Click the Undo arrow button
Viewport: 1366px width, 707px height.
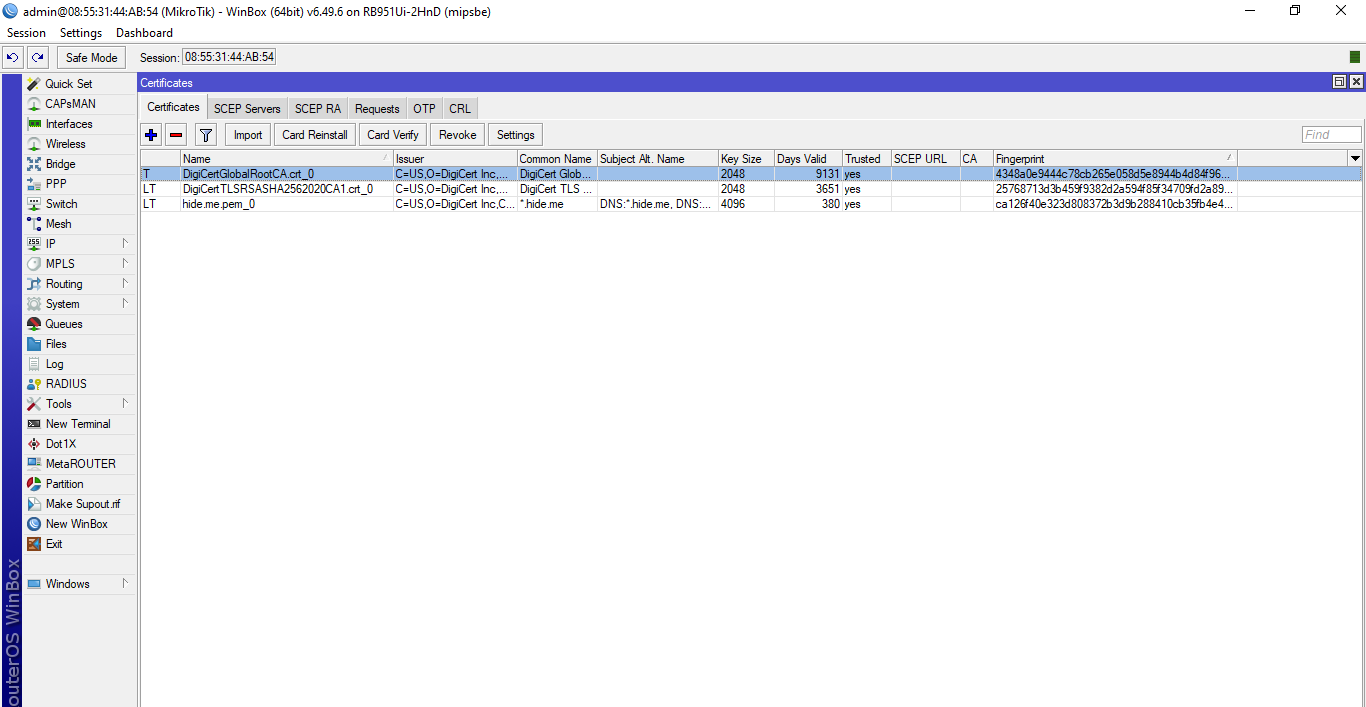tap(13, 57)
